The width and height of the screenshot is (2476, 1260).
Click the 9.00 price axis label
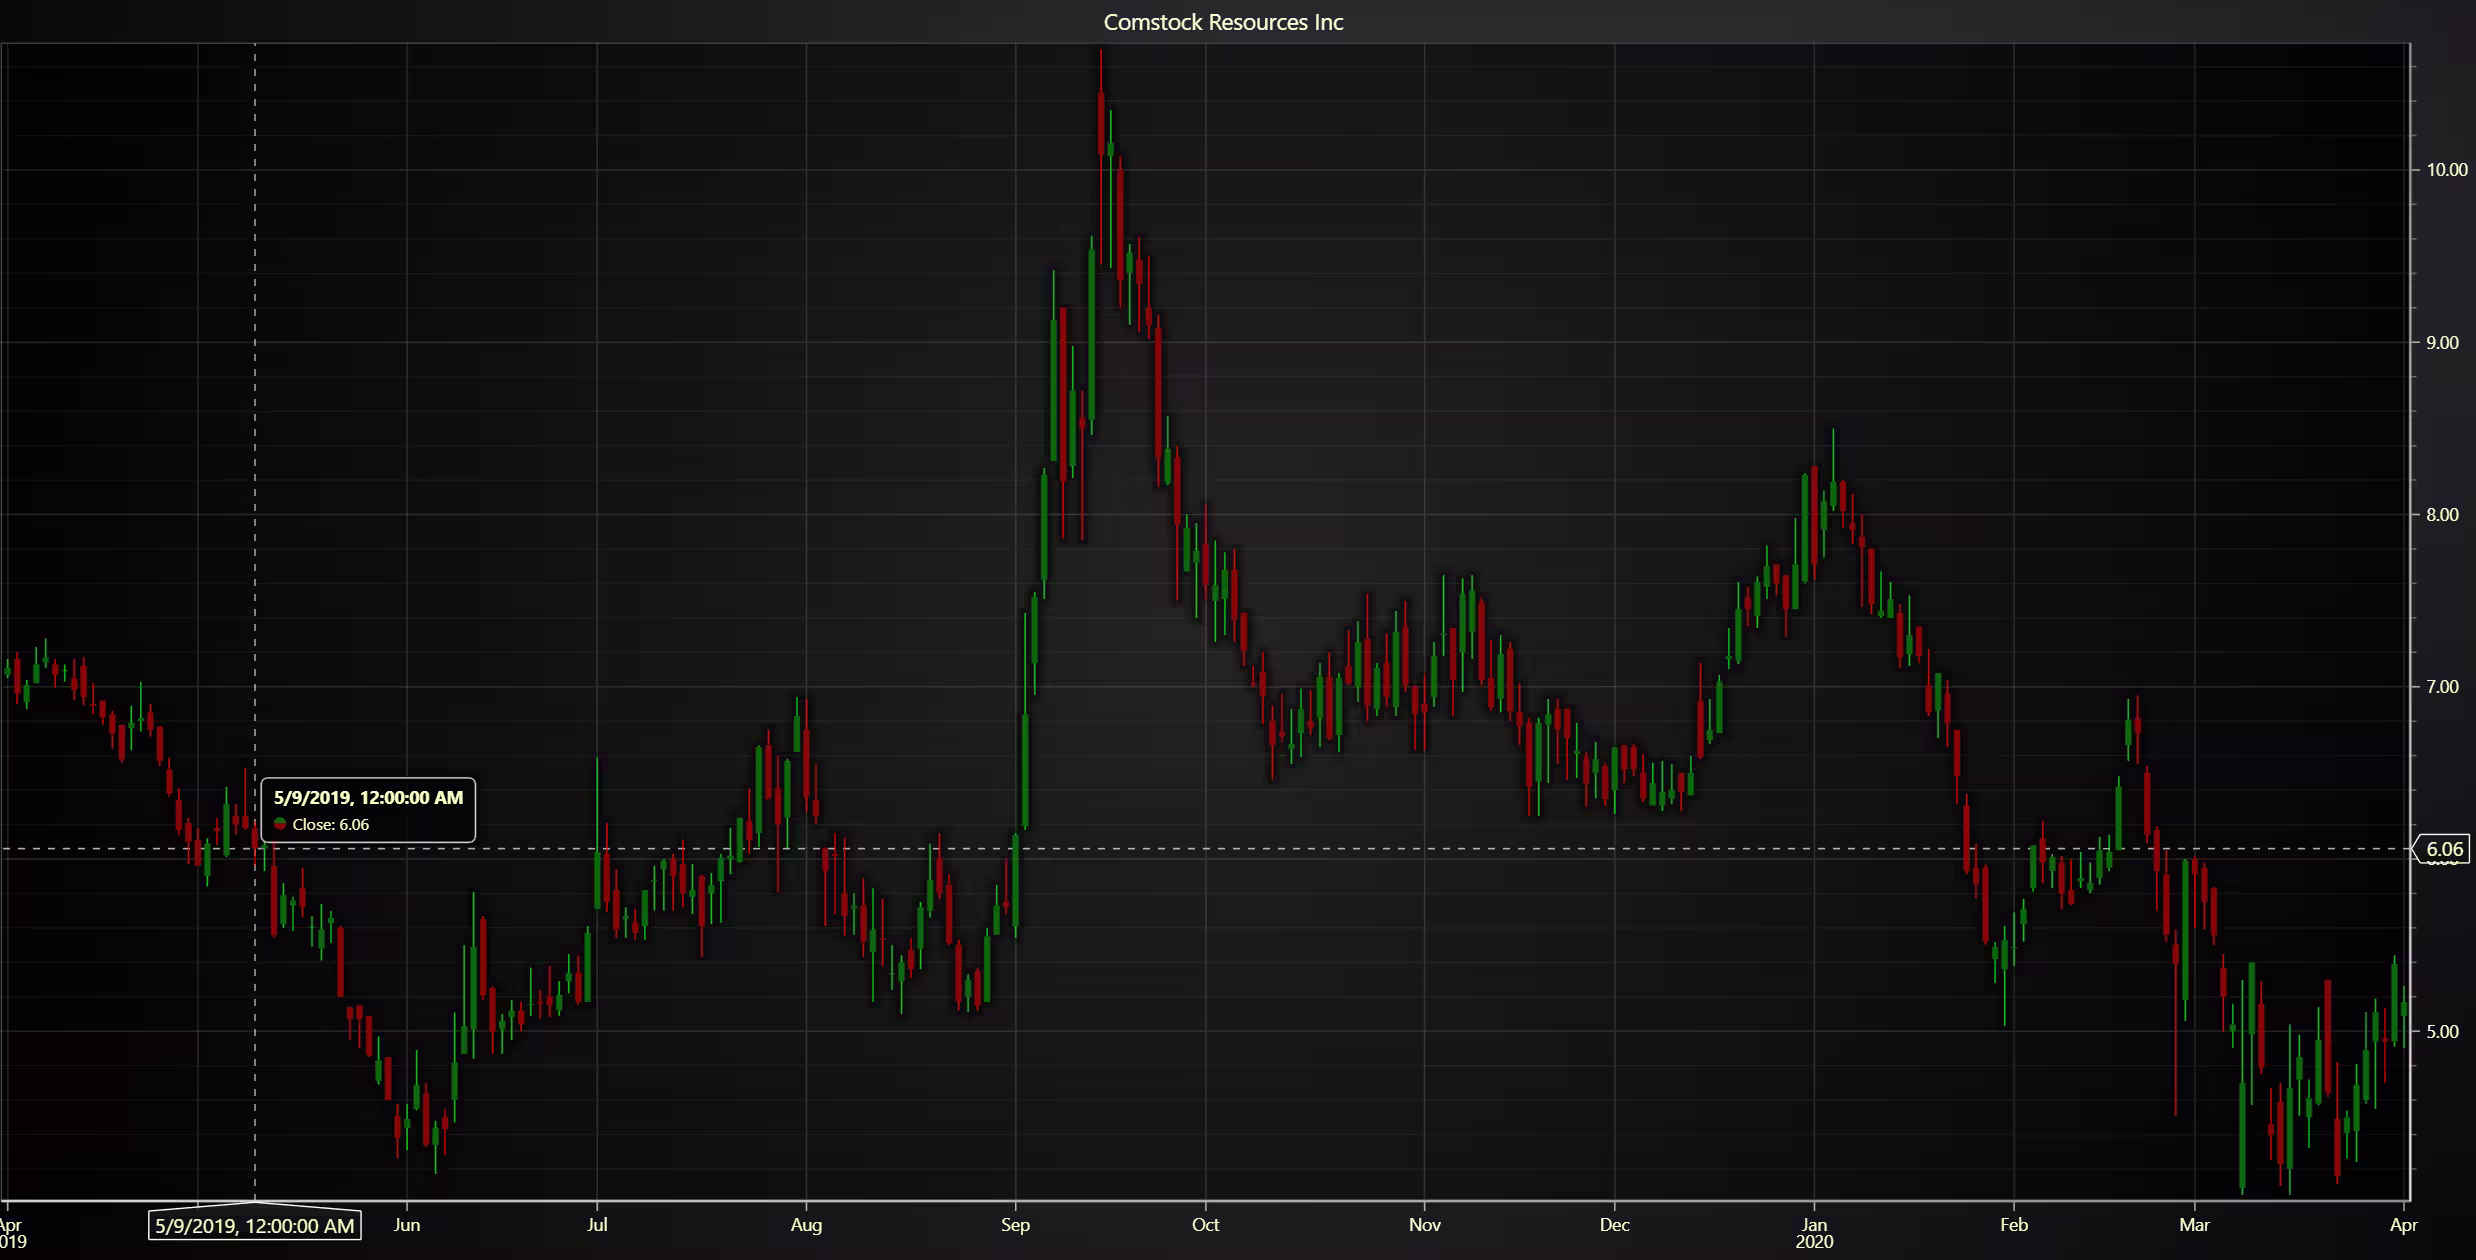pyautogui.click(x=2442, y=343)
